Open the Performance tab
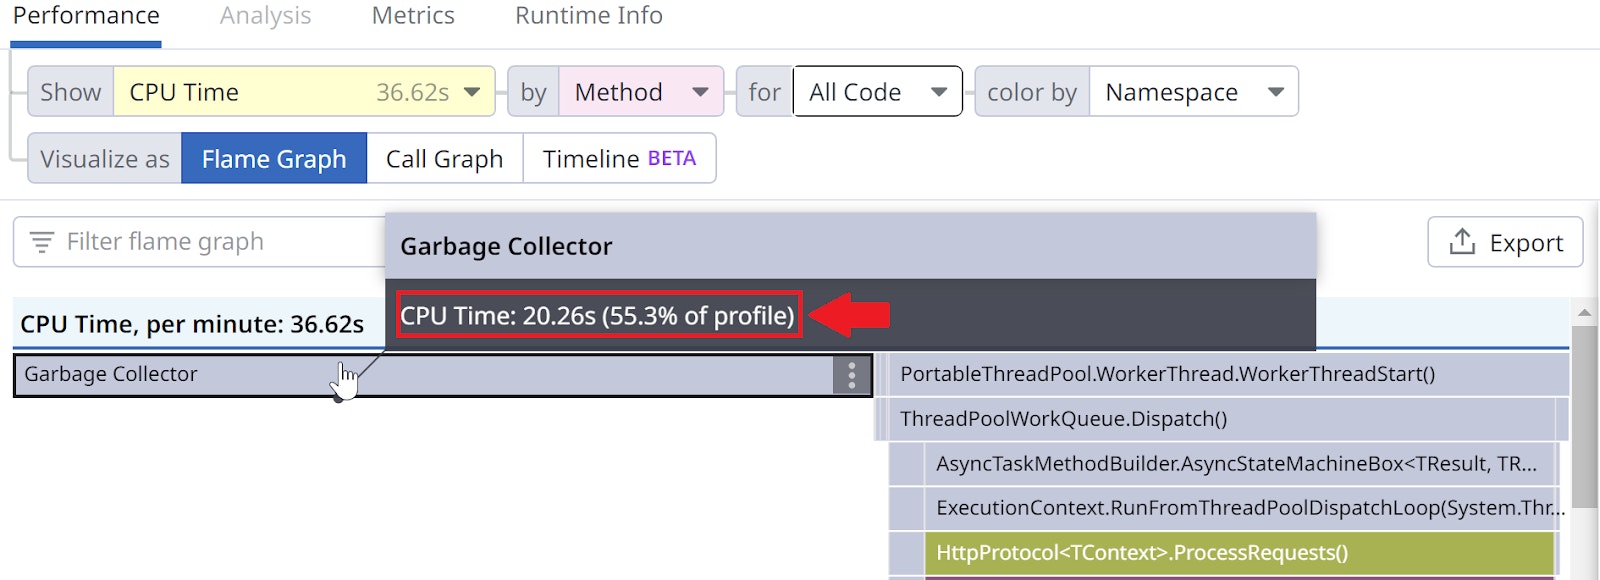 [86, 17]
